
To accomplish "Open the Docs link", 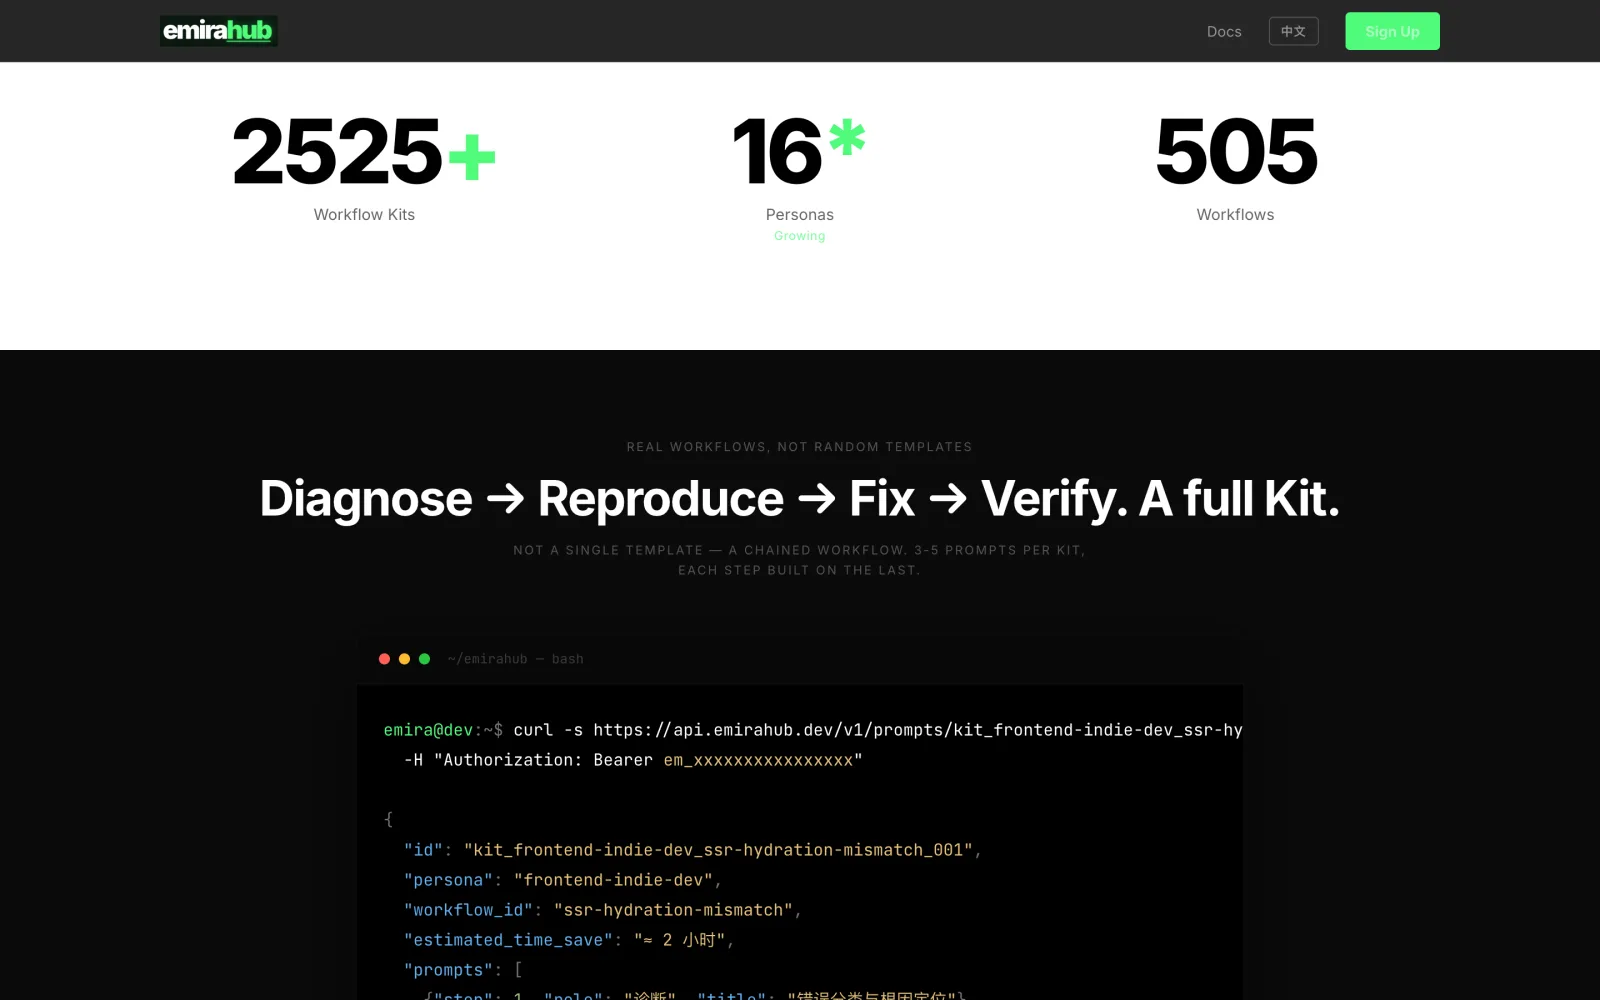I will click(x=1224, y=32).
